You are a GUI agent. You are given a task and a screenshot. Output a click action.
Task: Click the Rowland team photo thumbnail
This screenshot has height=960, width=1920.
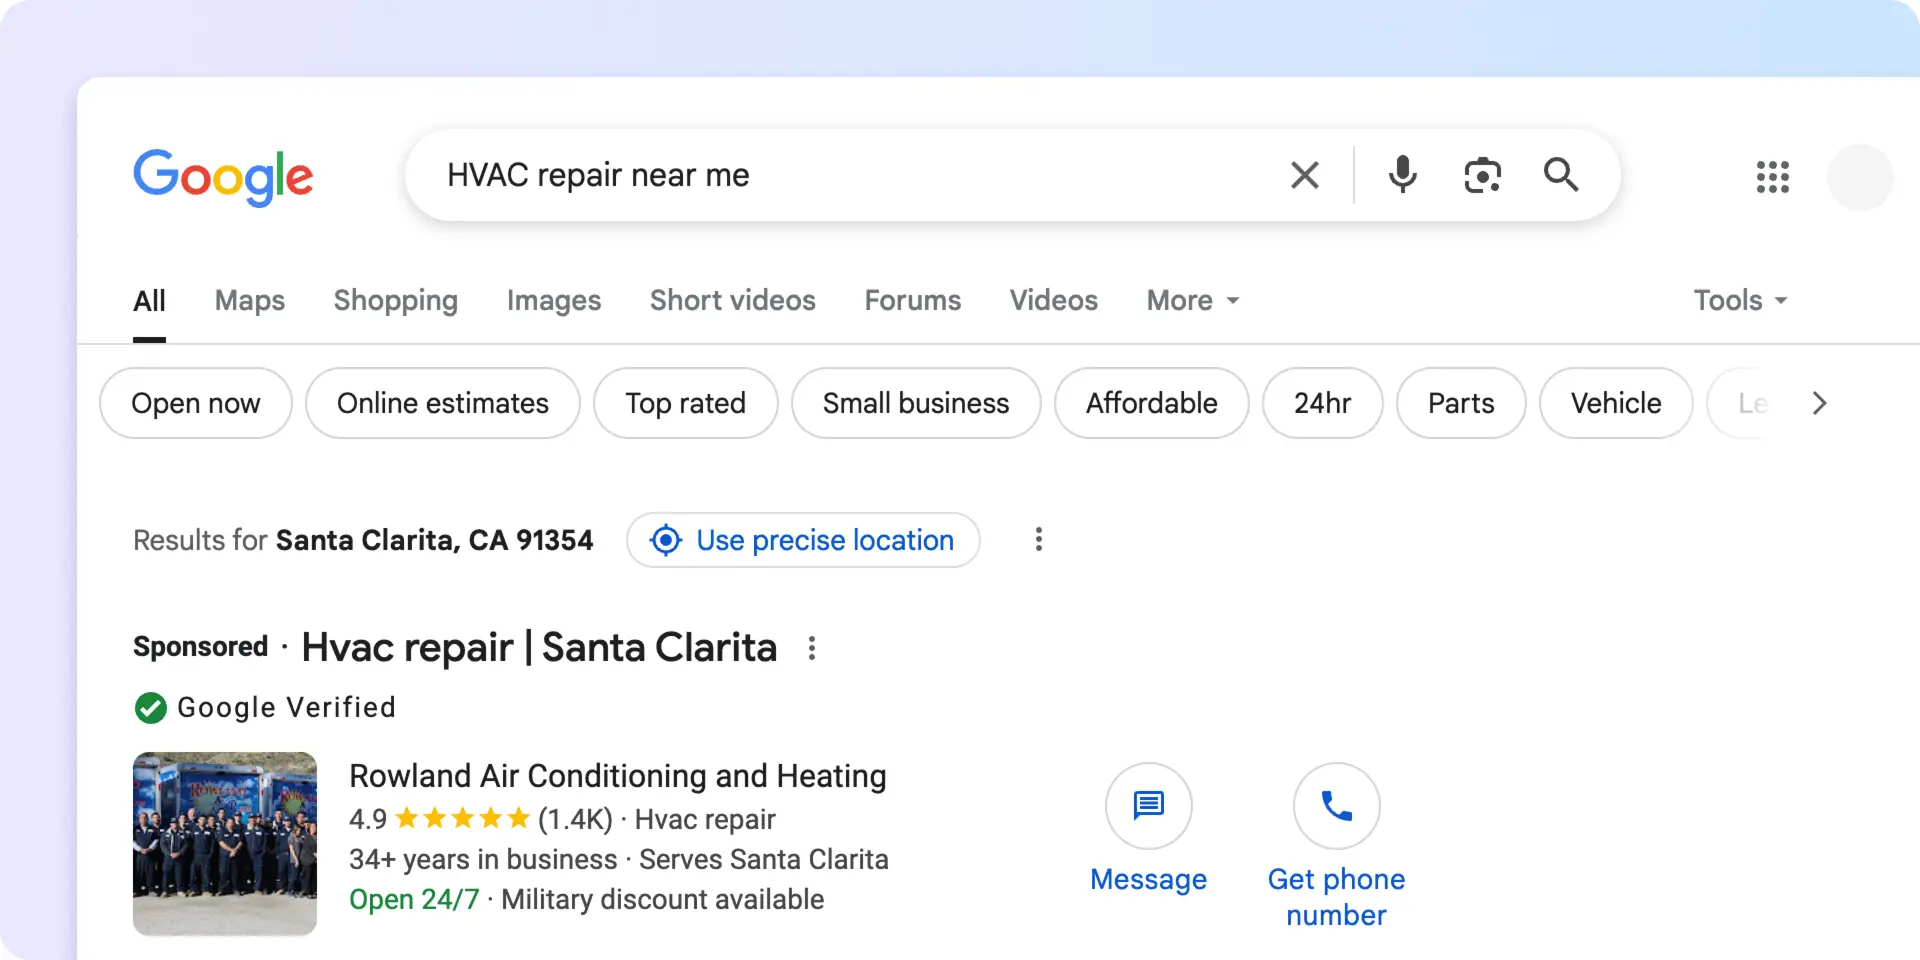click(225, 844)
